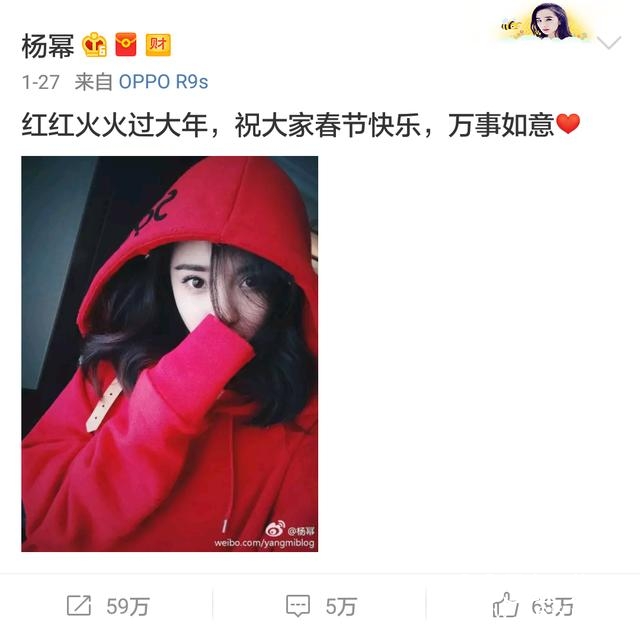Open the 杨幂 username profile
This screenshot has width=640, height=628.
point(48,46)
